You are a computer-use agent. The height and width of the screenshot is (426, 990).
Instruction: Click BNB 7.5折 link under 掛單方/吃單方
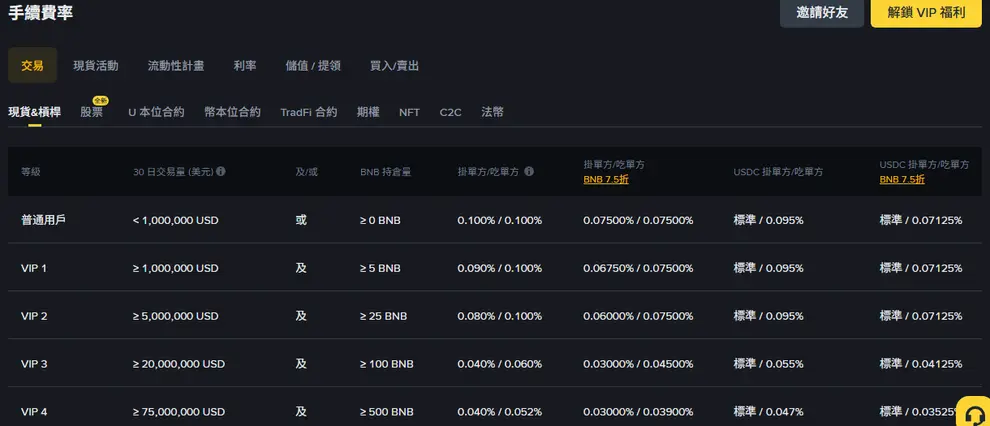coord(606,179)
